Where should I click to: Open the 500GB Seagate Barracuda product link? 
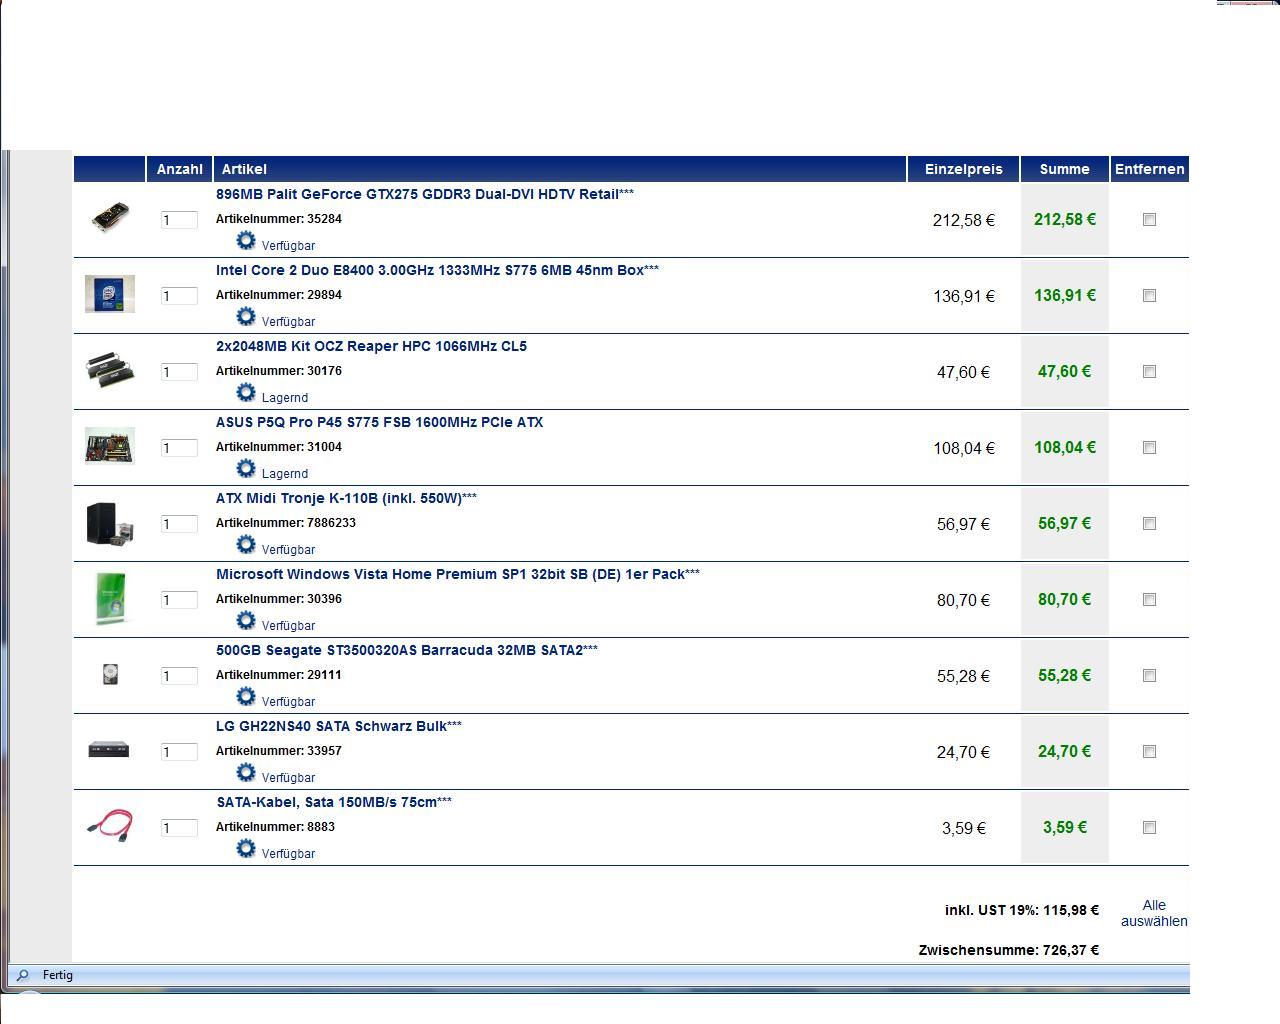click(x=407, y=650)
